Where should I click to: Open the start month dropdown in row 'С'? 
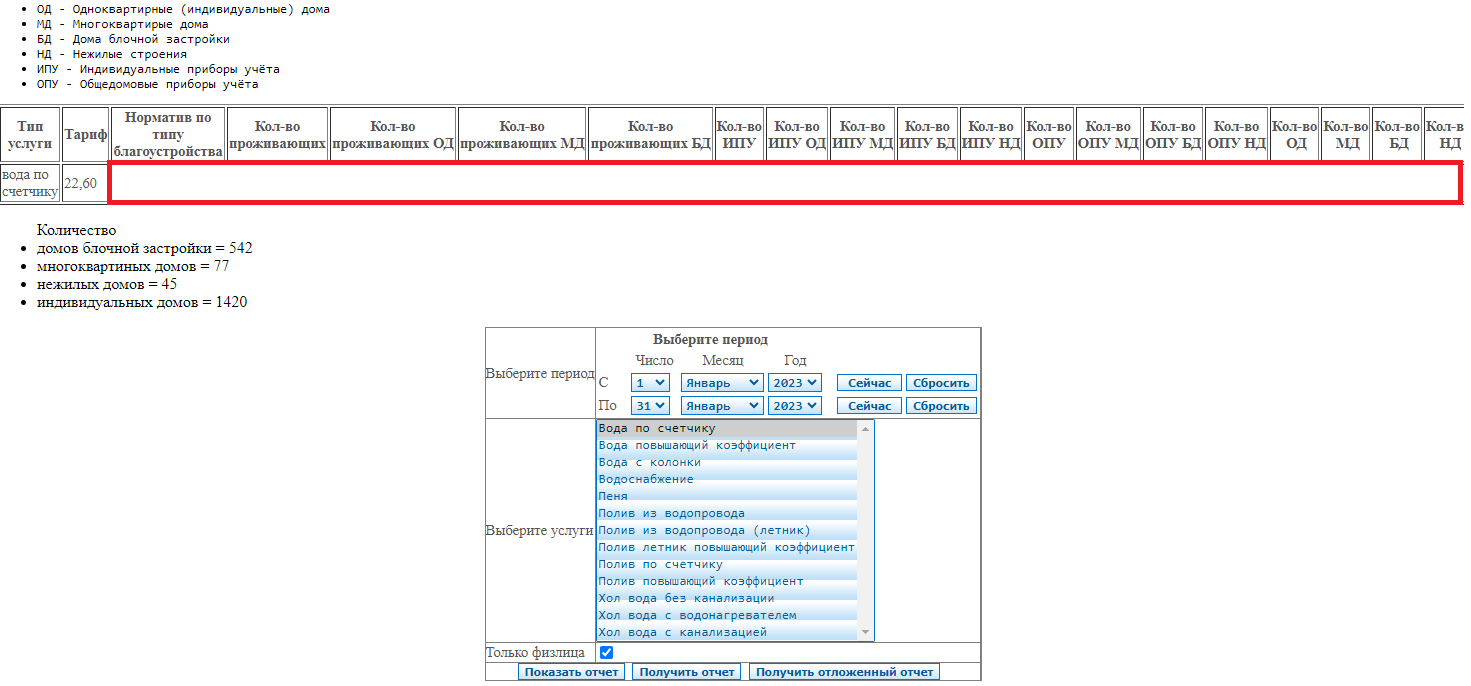click(x=721, y=382)
